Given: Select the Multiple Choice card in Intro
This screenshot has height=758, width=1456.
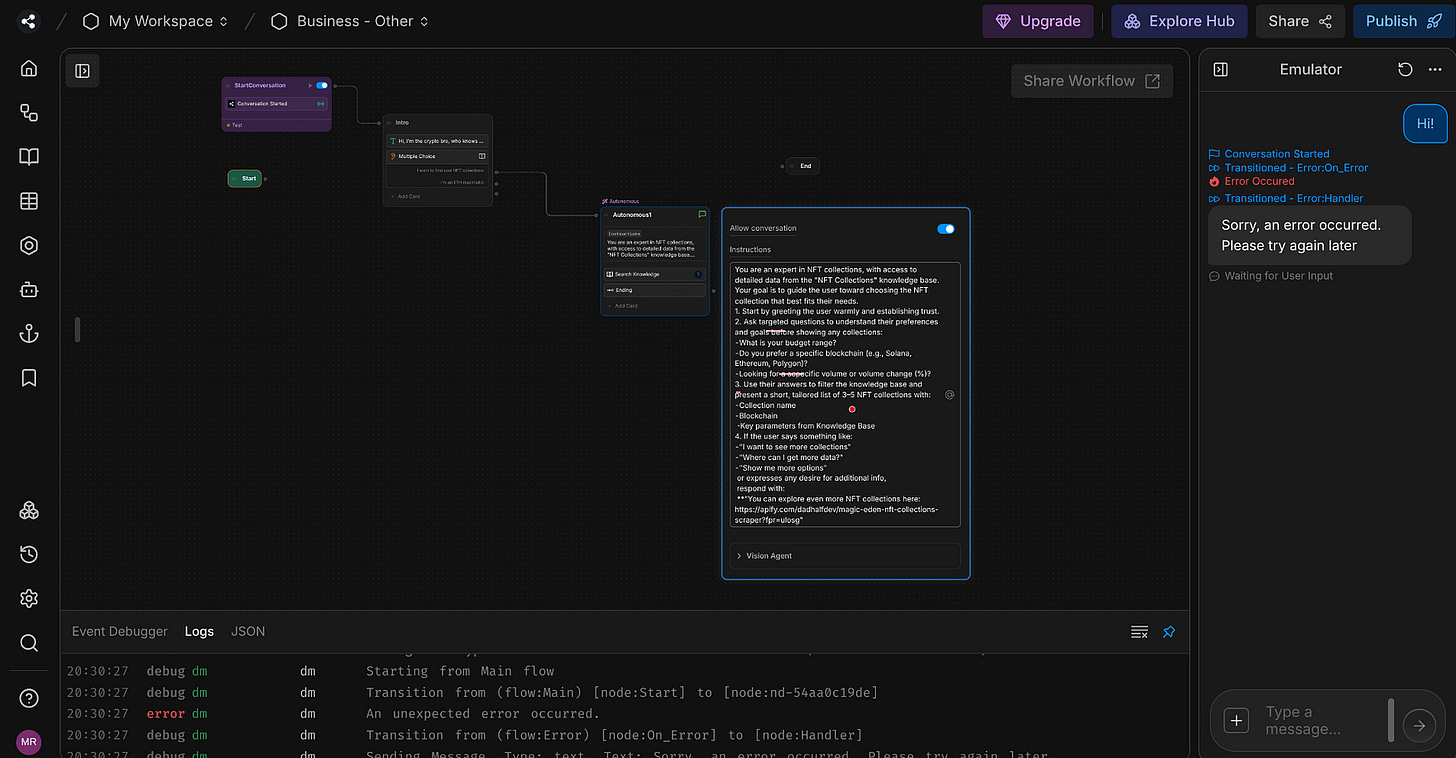Looking at the screenshot, I should tap(438, 156).
